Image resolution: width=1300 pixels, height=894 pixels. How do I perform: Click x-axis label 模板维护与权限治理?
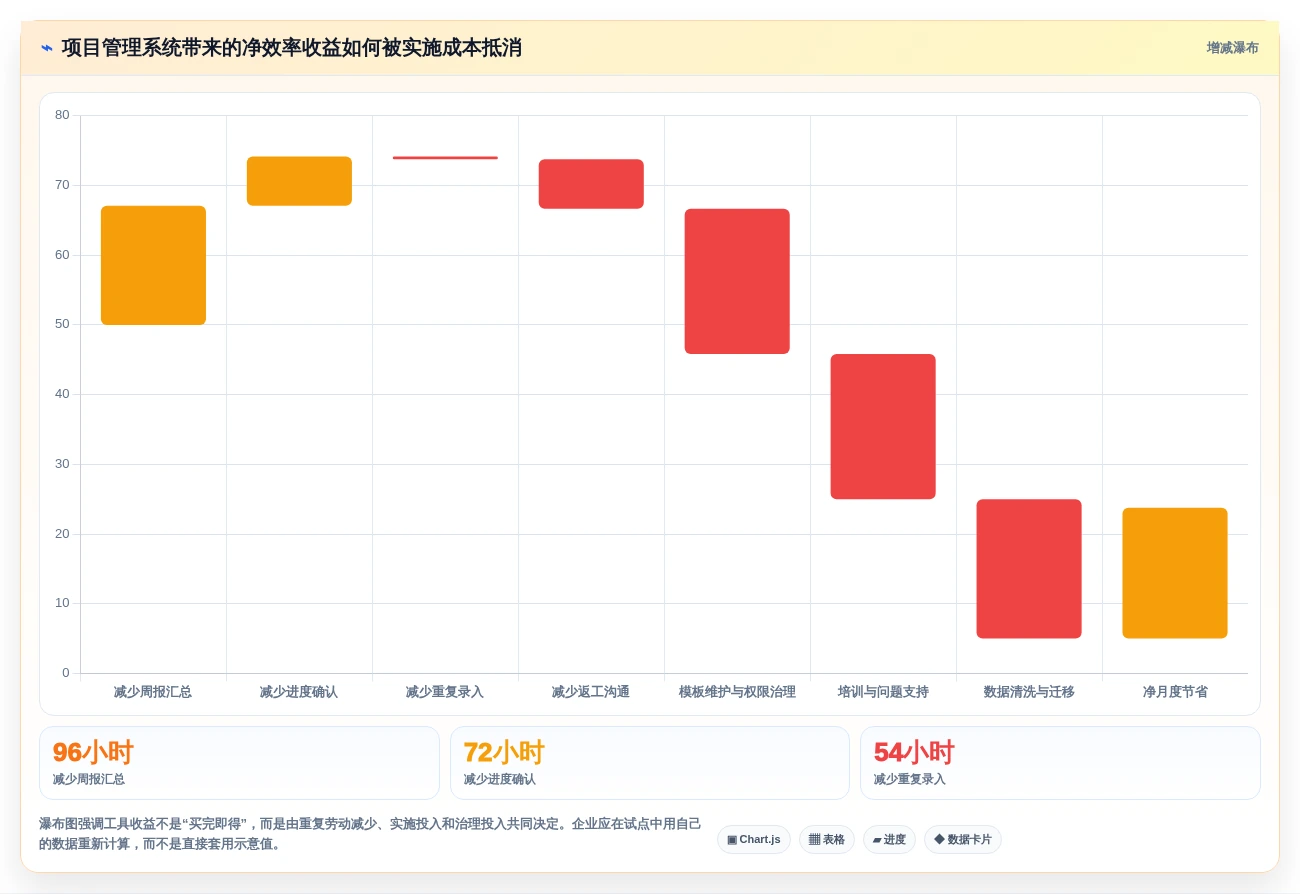[x=737, y=692]
